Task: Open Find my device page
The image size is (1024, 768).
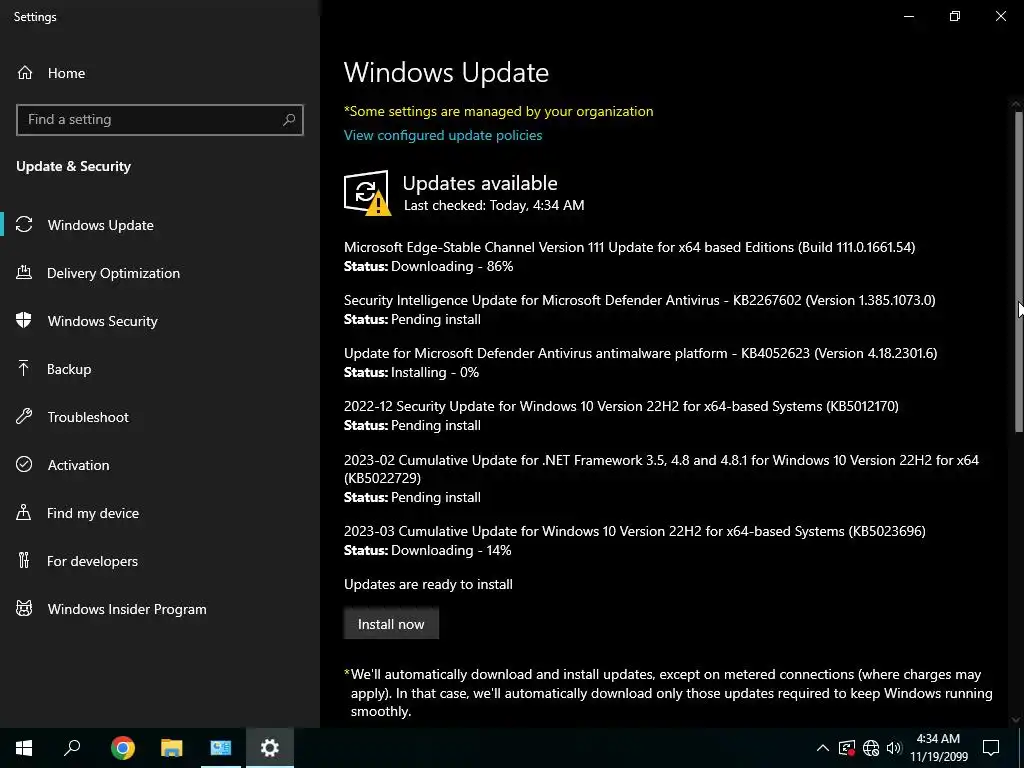Action: (160, 513)
